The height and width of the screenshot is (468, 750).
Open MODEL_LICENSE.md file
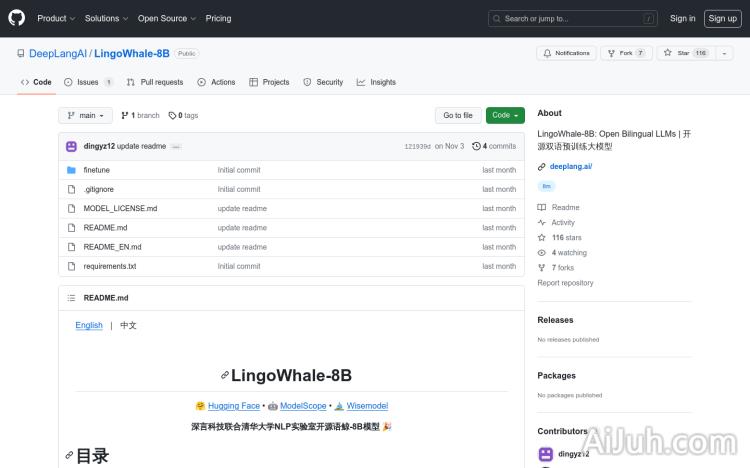(x=120, y=208)
